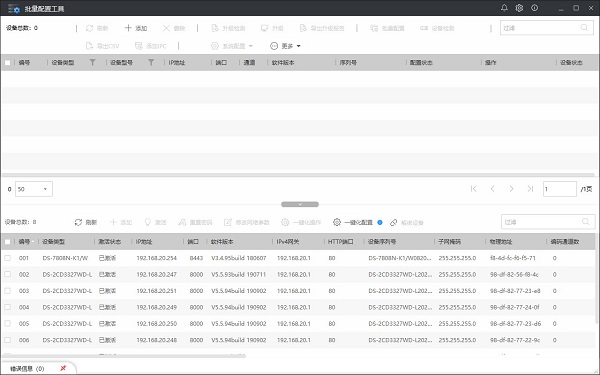Filter the 设备型号 column with funnel icon
This screenshot has height=375, width=600.
pos(151,62)
